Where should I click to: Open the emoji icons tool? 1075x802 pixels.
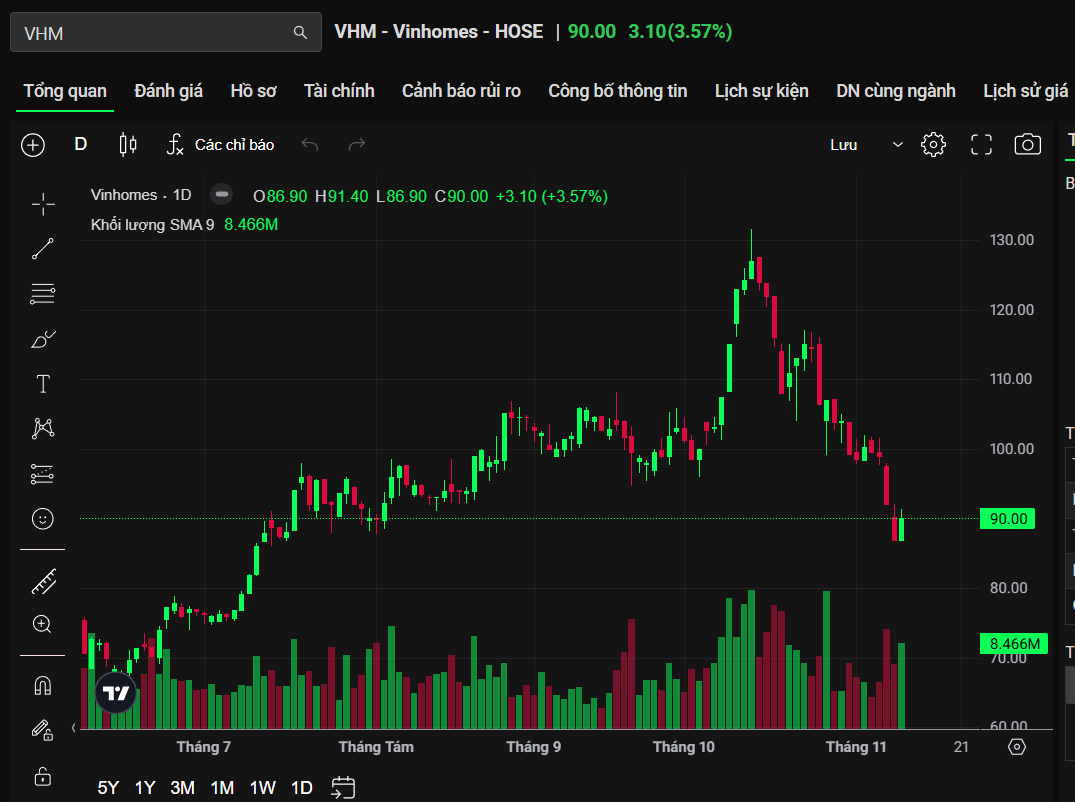click(x=43, y=519)
